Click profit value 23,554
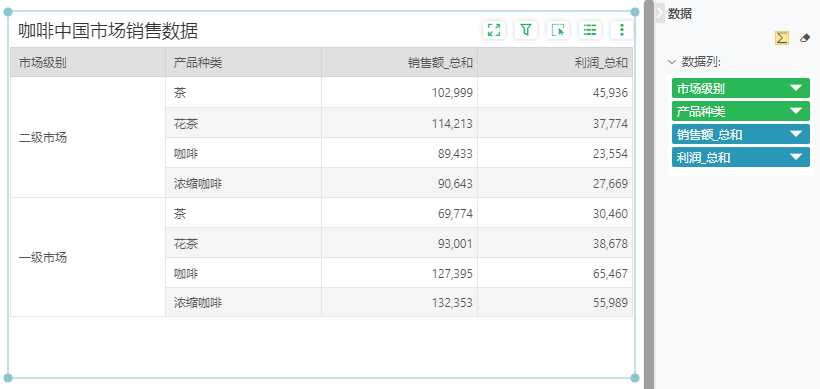 (611, 154)
